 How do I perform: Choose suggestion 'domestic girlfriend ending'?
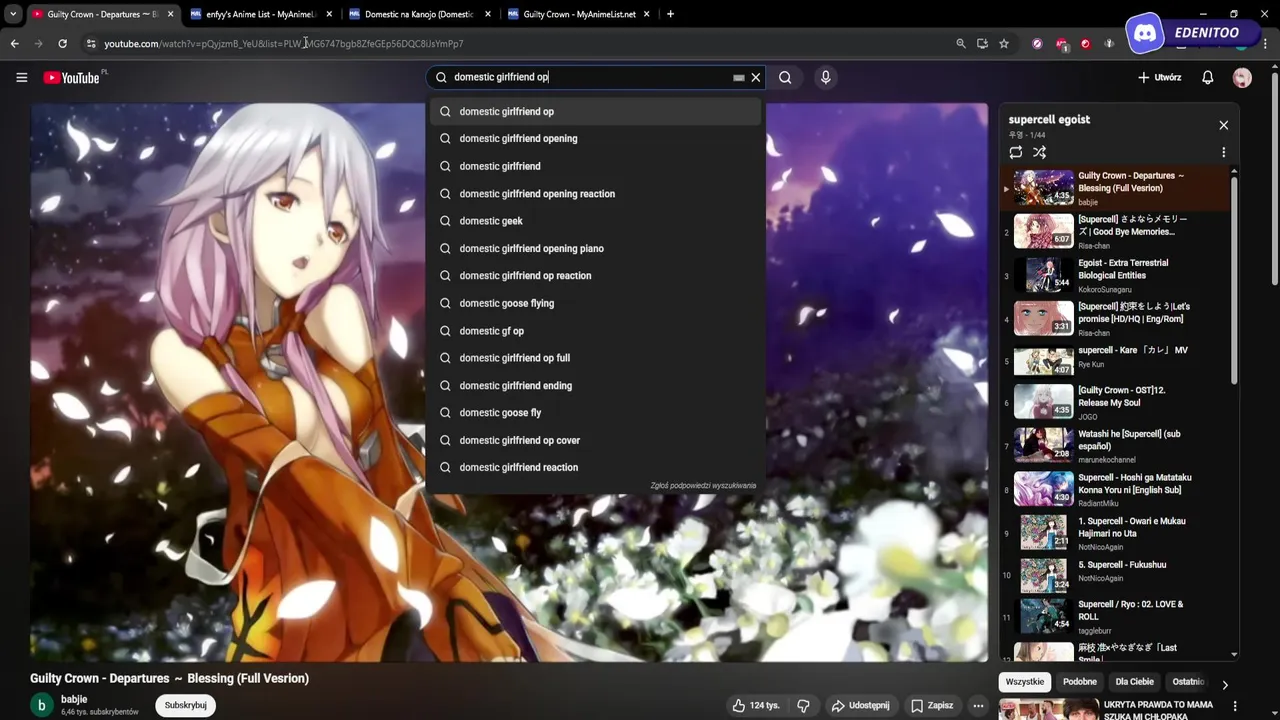(x=595, y=385)
